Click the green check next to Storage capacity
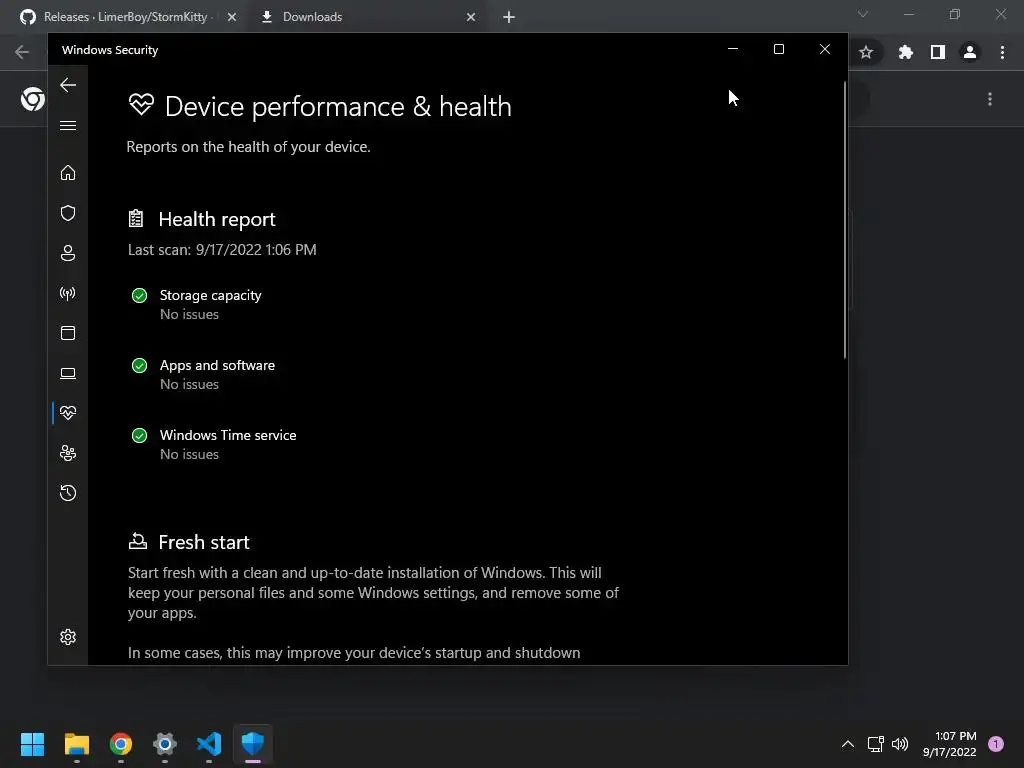The width and height of the screenshot is (1024, 768). 139,296
